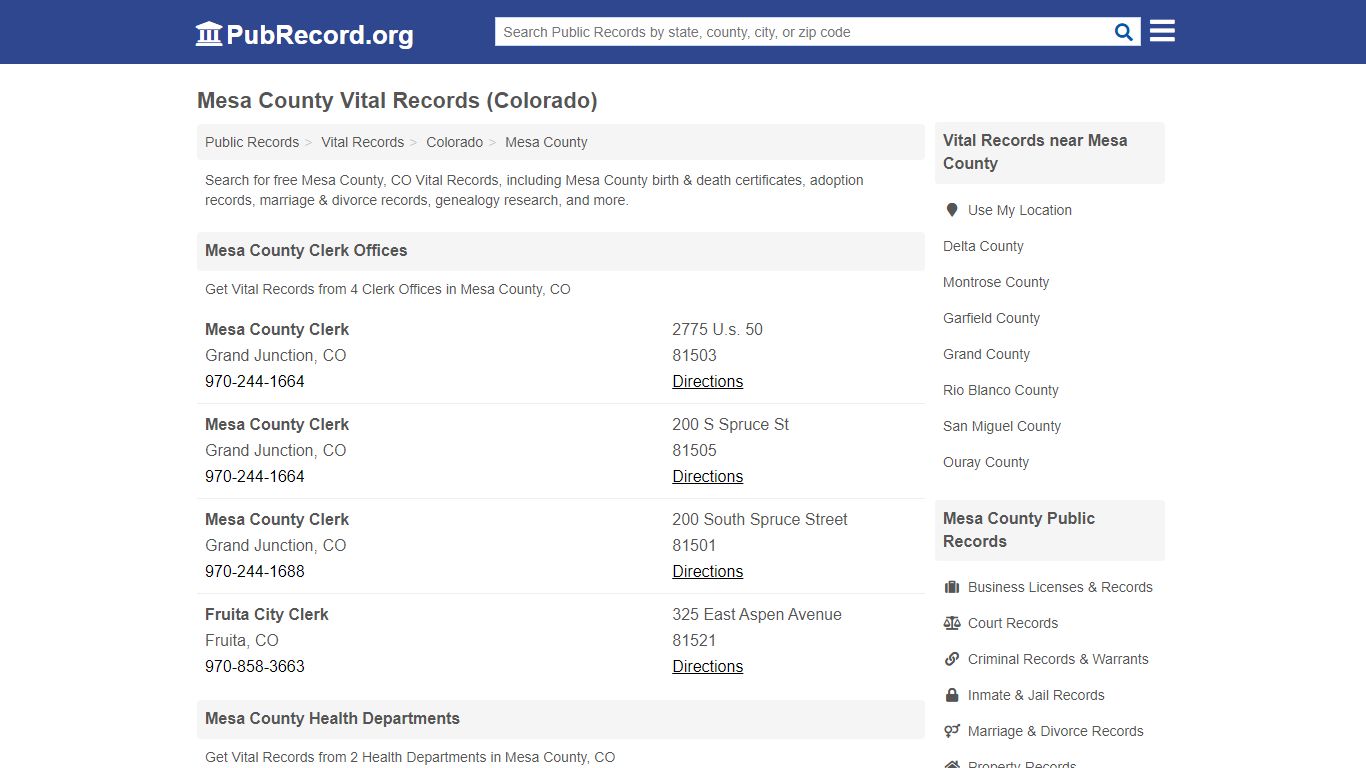Get Directions to 200 South Spruce Street
The height and width of the screenshot is (768, 1366).
pos(707,571)
